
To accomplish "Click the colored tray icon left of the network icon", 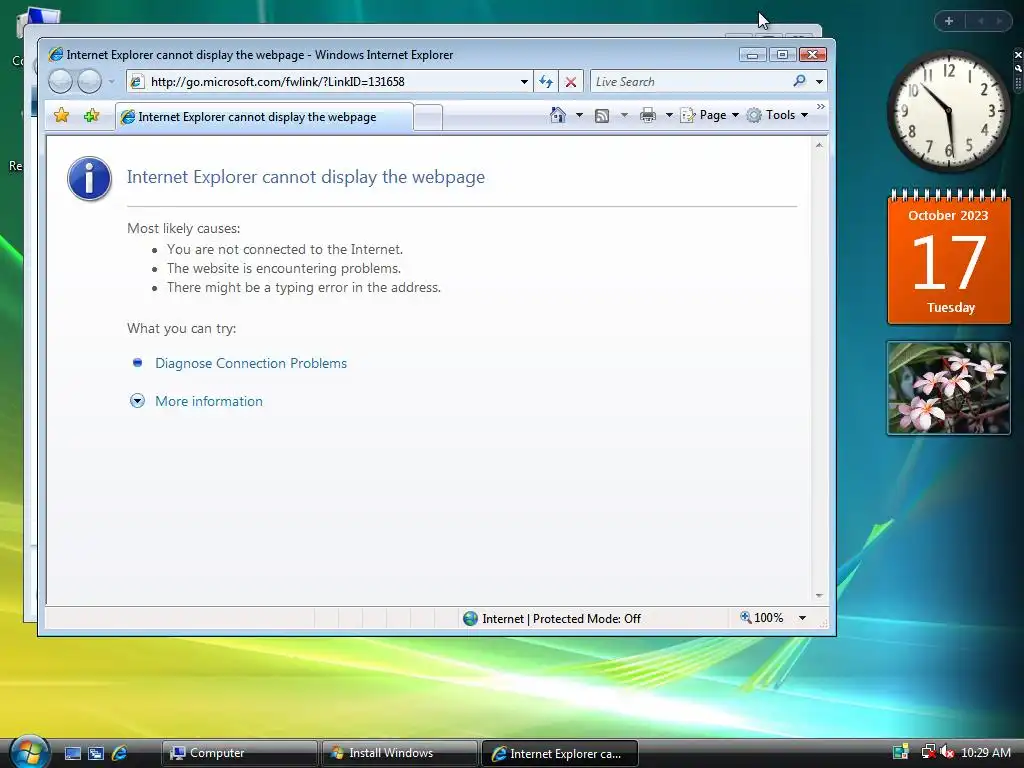I will click(901, 752).
